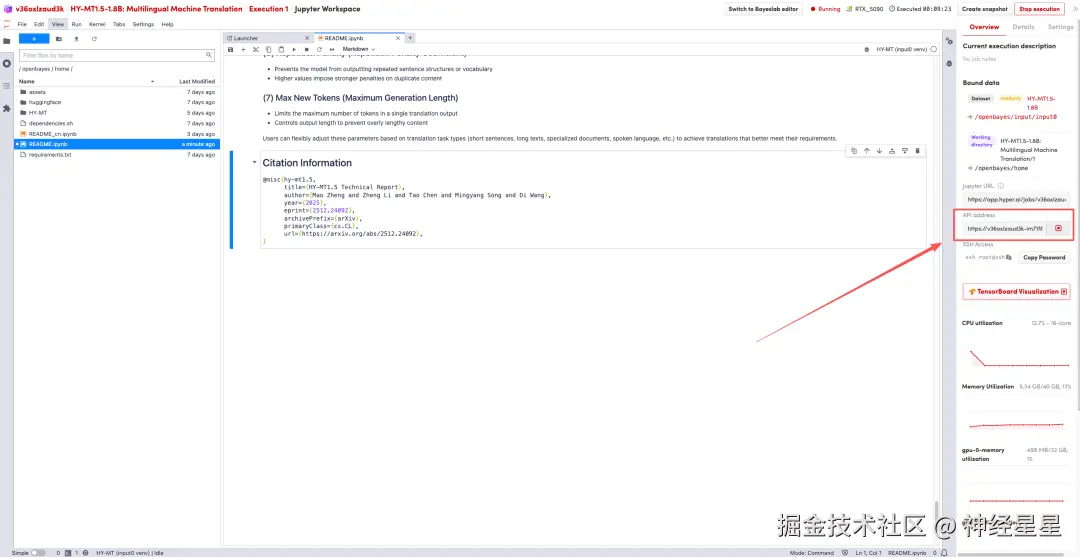Click the Copy Password button
This screenshot has width=1080, height=557.
[x=1044, y=258]
